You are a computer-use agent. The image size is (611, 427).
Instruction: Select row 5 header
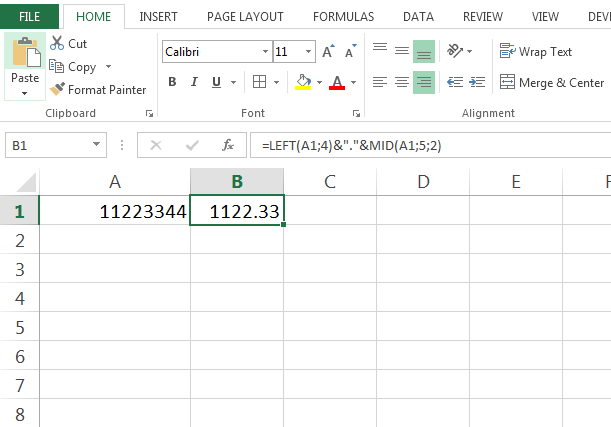(x=19, y=326)
